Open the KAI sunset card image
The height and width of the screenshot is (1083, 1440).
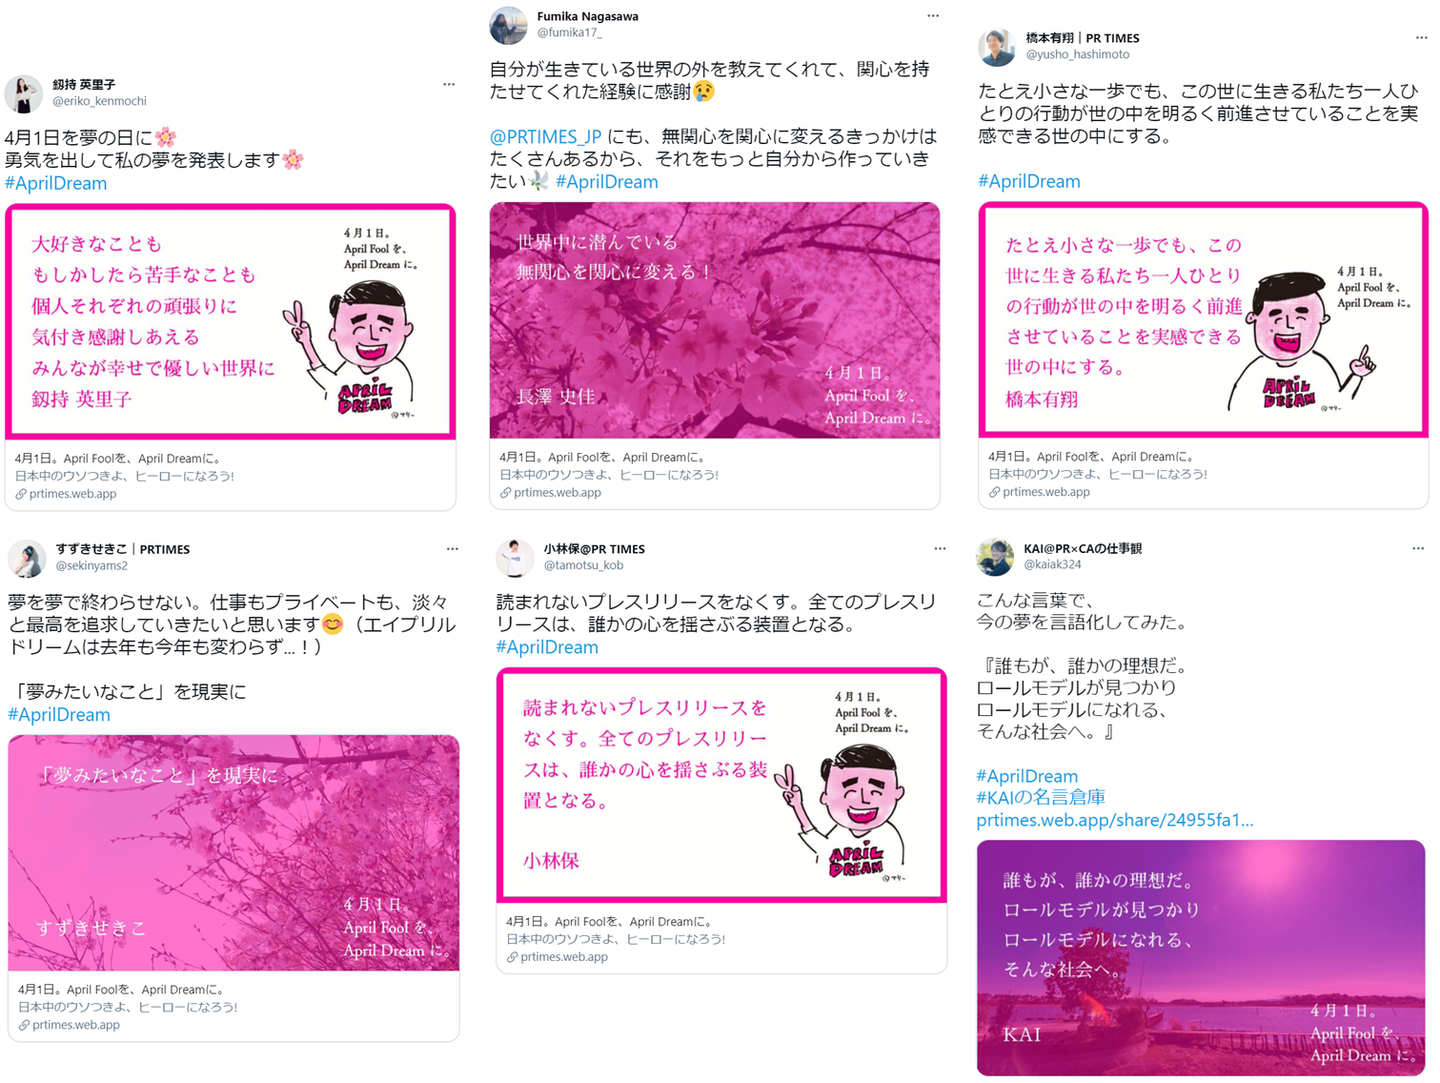pos(1201,958)
